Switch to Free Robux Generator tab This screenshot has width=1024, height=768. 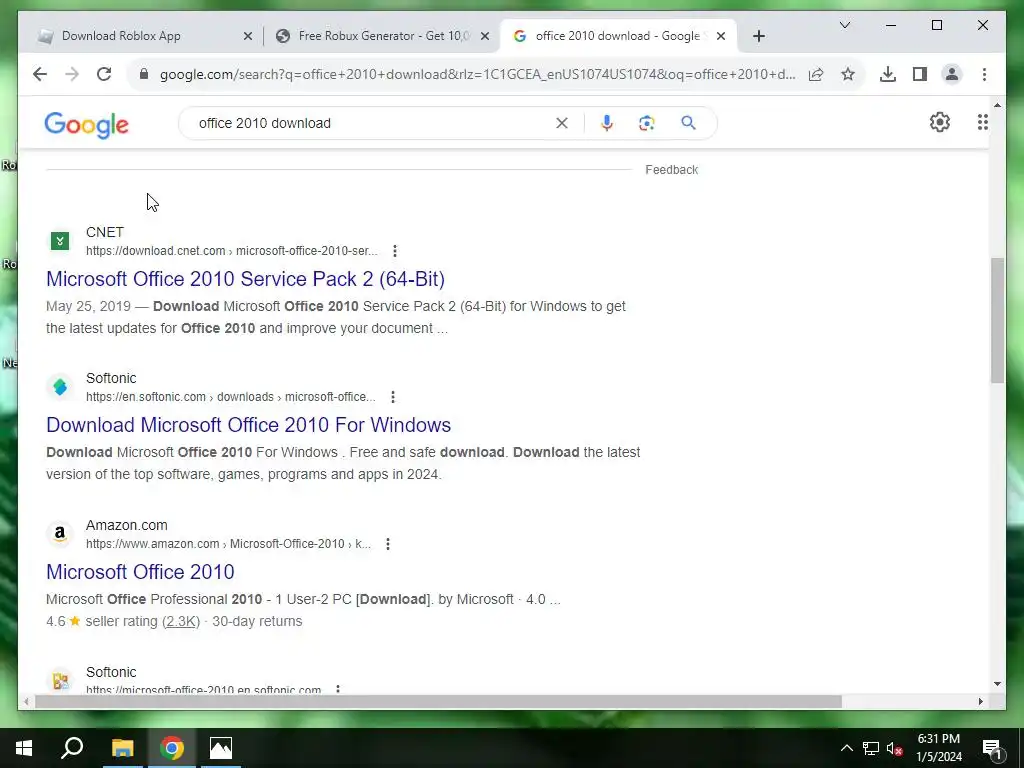[384, 36]
